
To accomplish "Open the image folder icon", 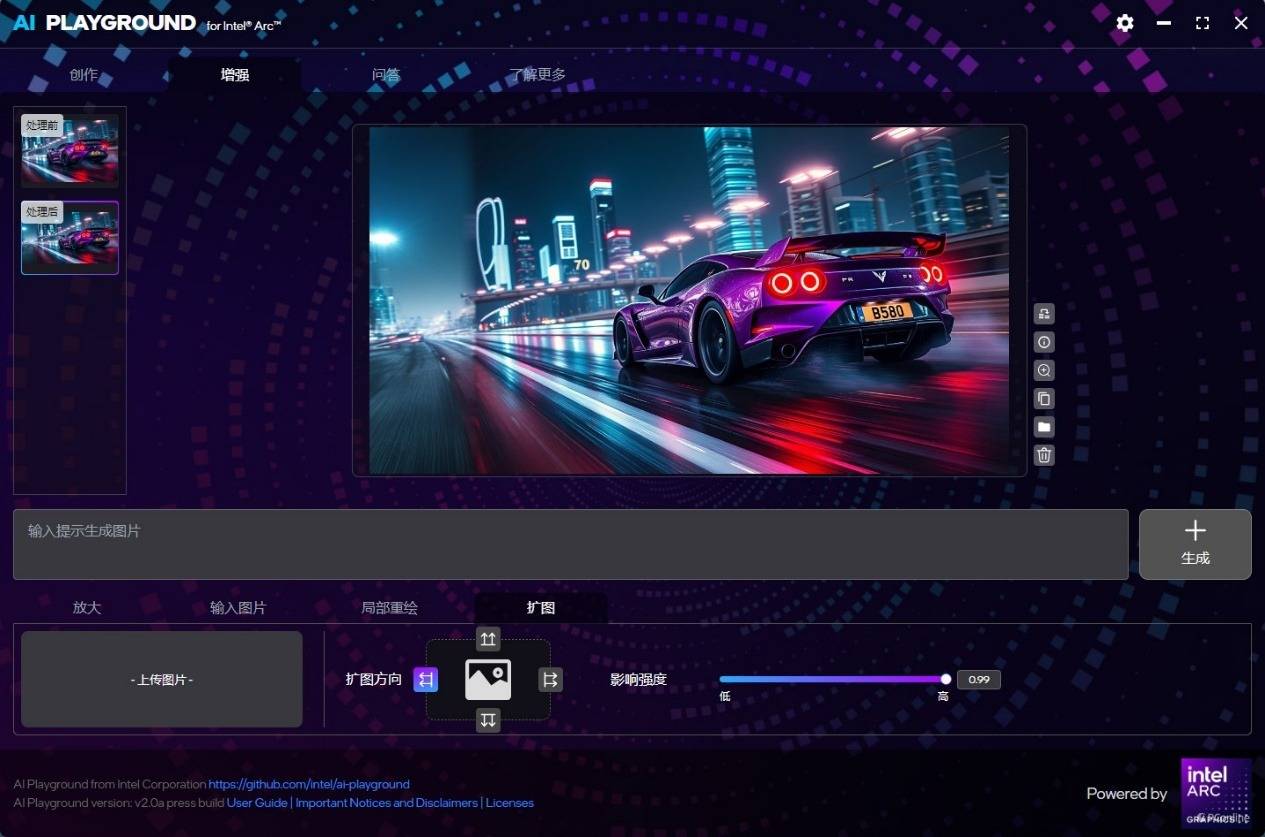I will click(1044, 427).
